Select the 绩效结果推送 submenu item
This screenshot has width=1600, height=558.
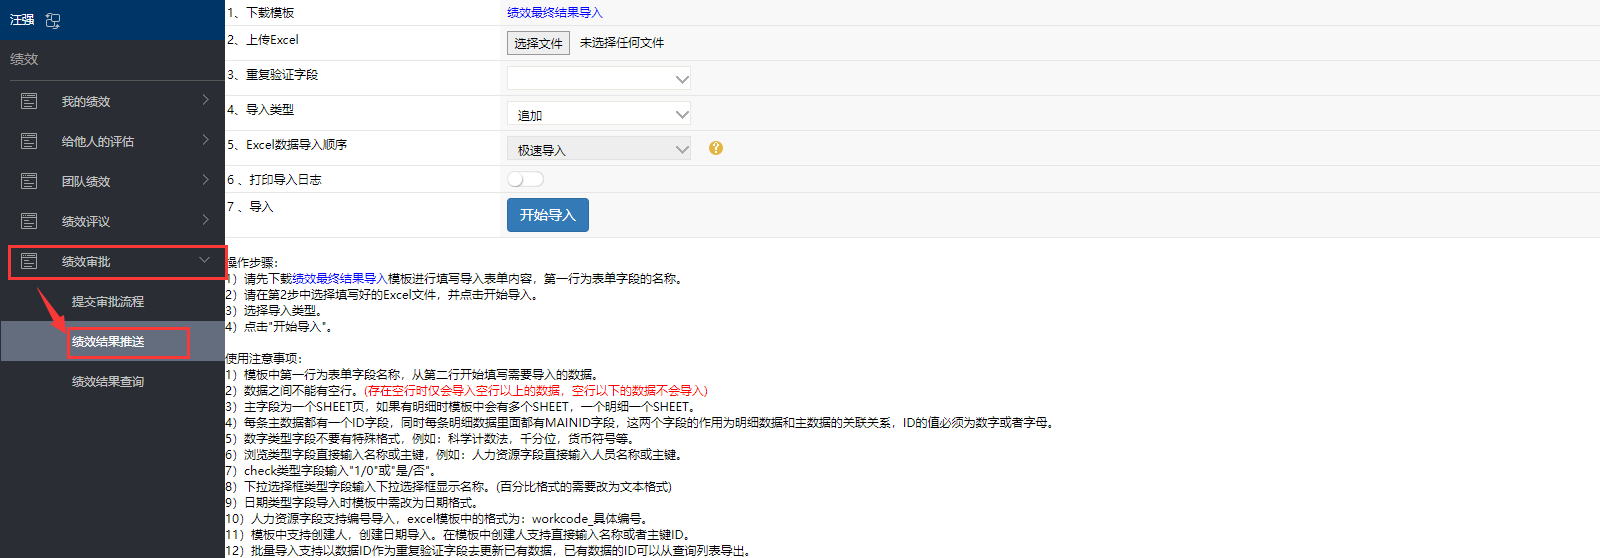point(108,341)
